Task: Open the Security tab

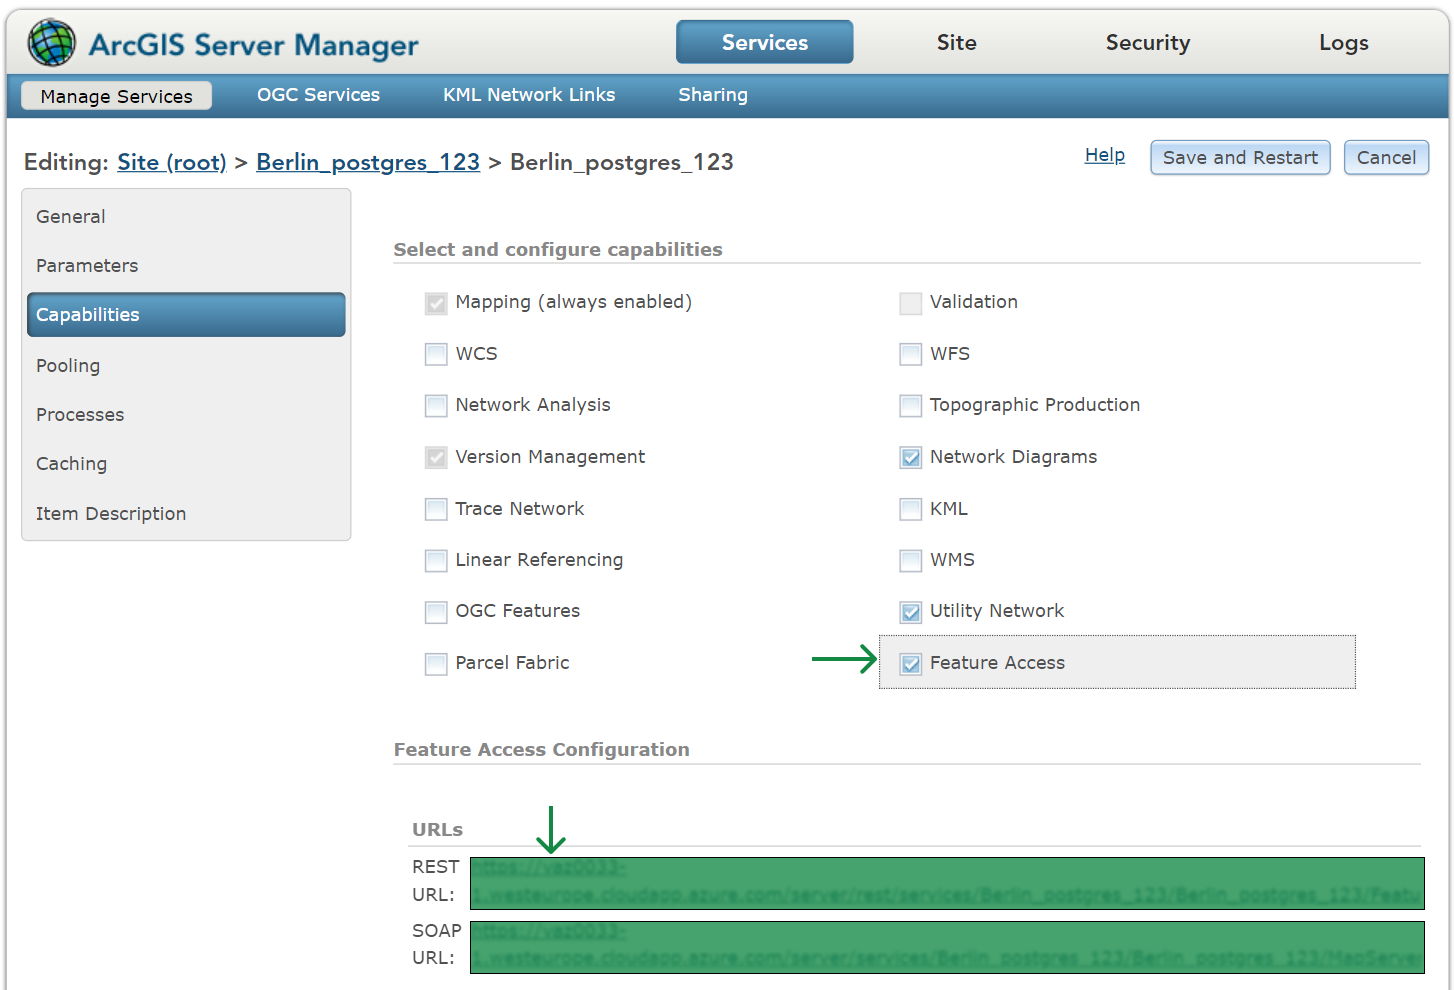Action: tap(1147, 42)
